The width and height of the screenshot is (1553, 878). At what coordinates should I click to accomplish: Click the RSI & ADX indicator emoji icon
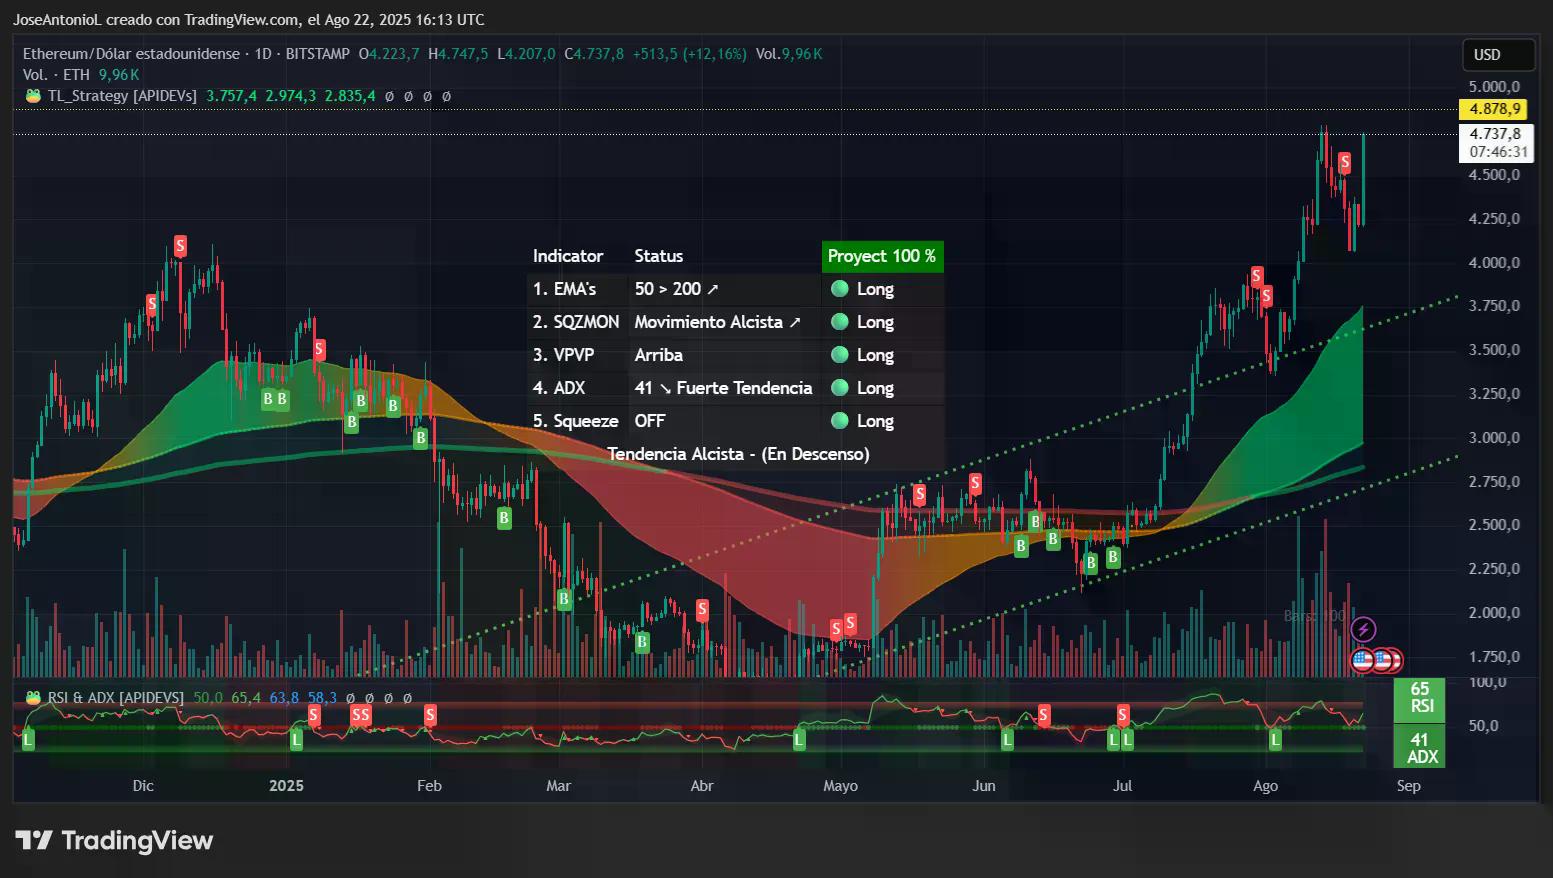tap(33, 698)
